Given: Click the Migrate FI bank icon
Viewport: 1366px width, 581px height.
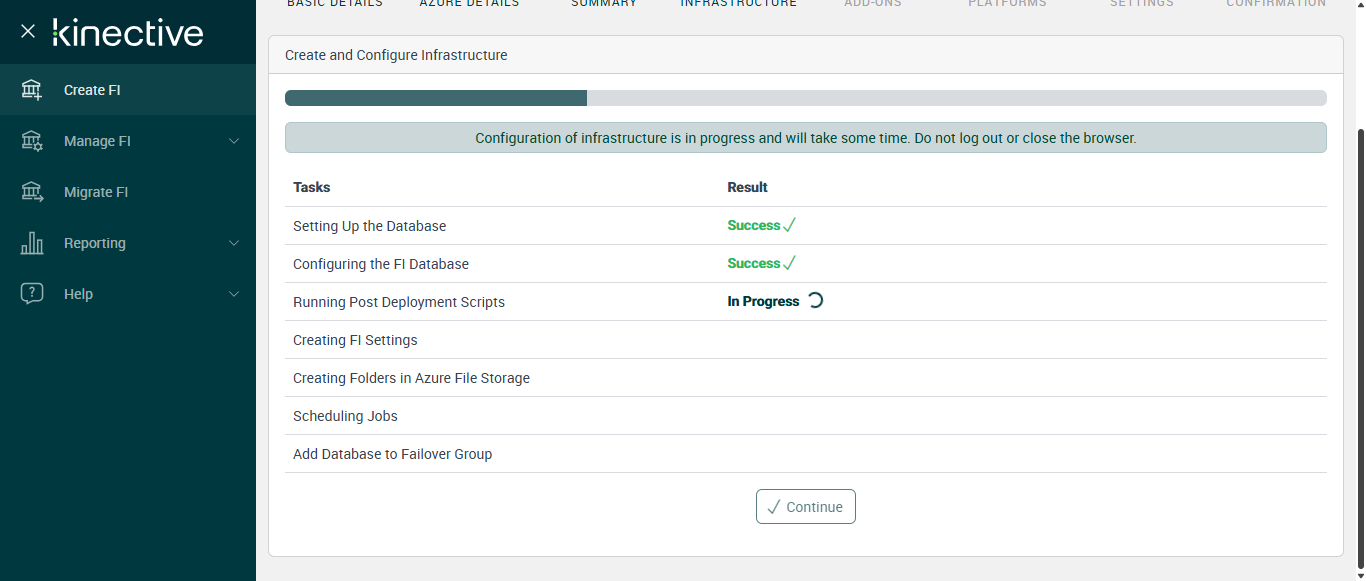Looking at the screenshot, I should click(32, 192).
